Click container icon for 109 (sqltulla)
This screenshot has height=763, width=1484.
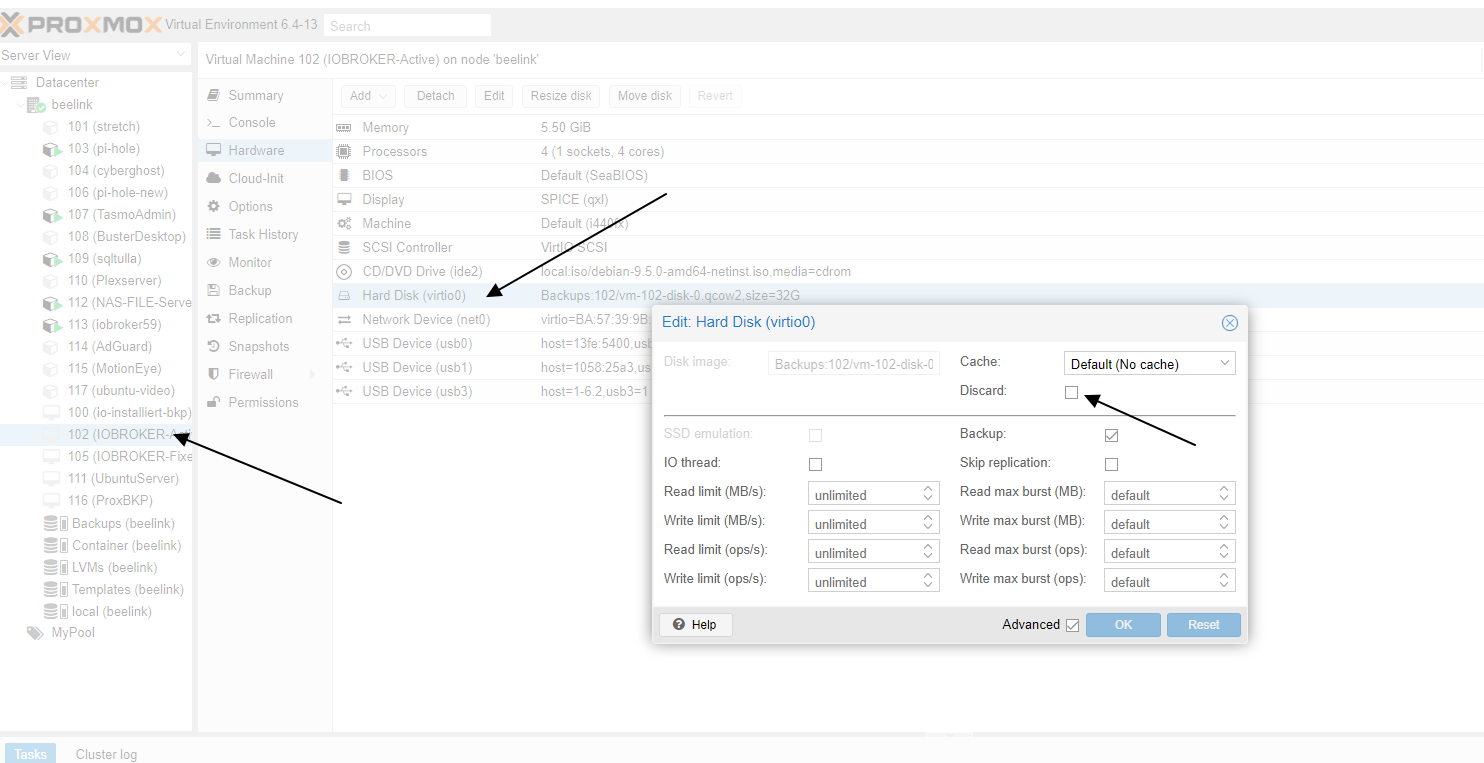52,259
